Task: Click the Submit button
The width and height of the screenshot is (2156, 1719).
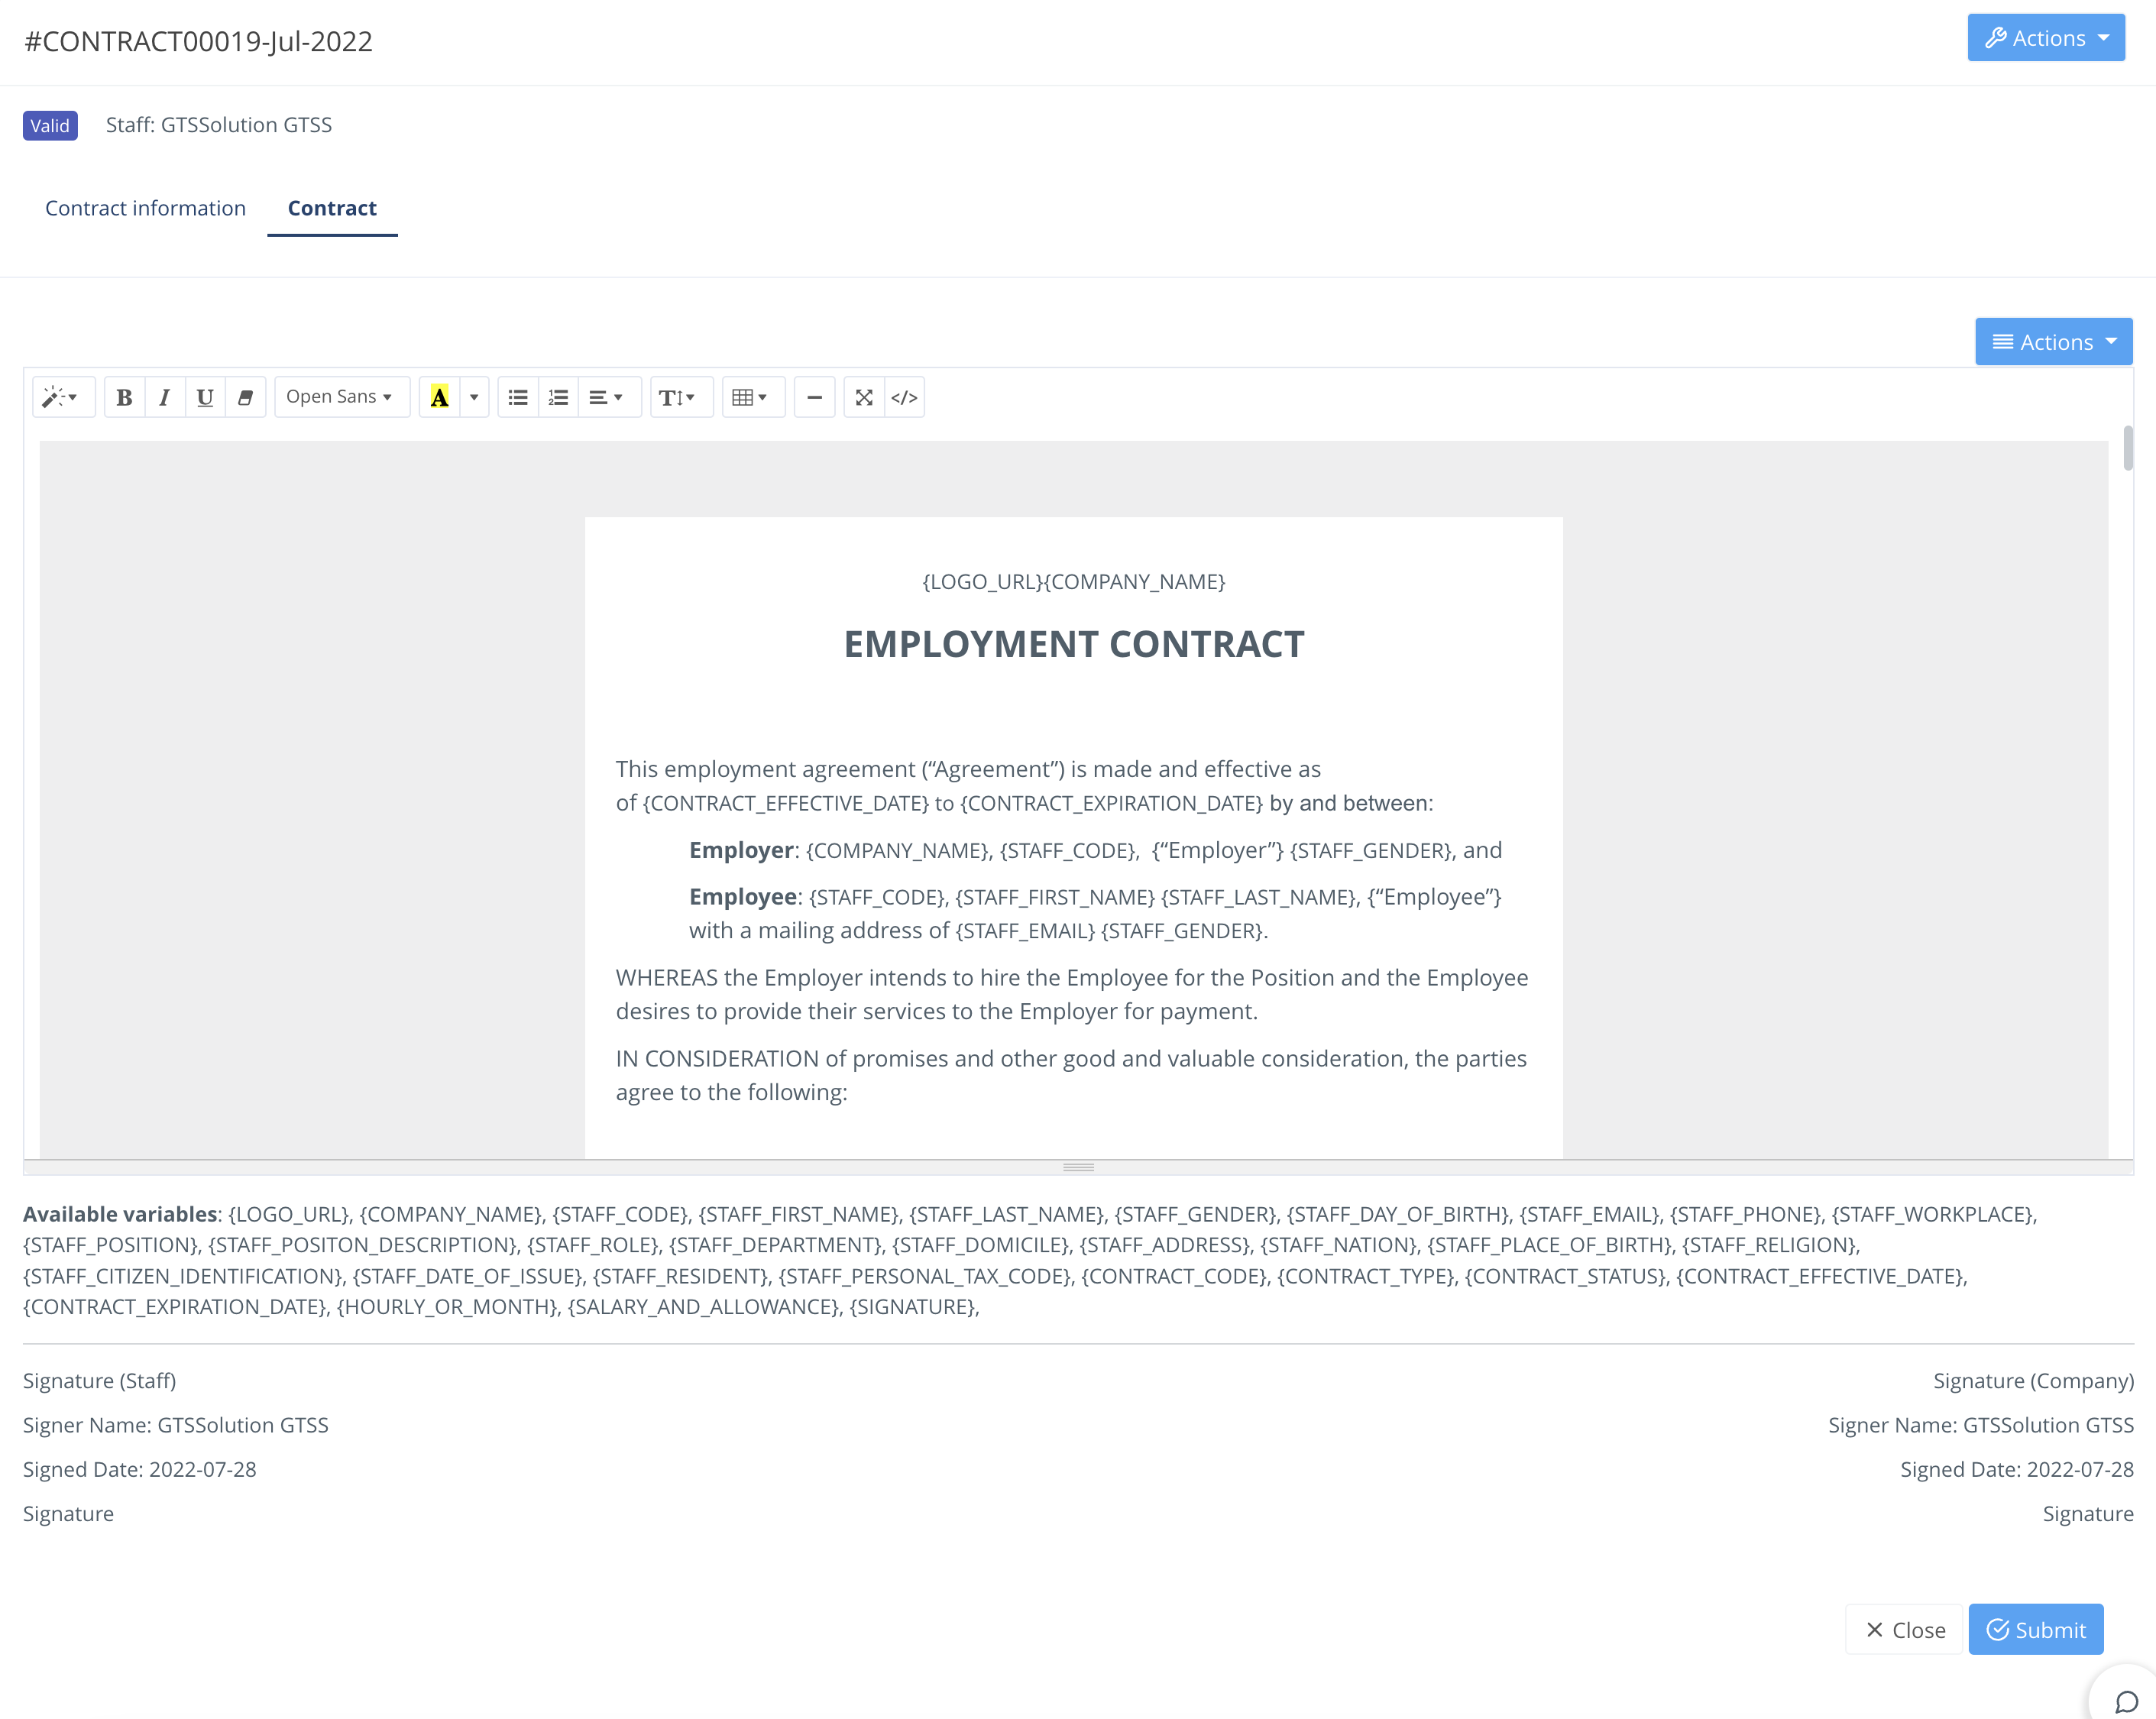Action: [x=2035, y=1629]
